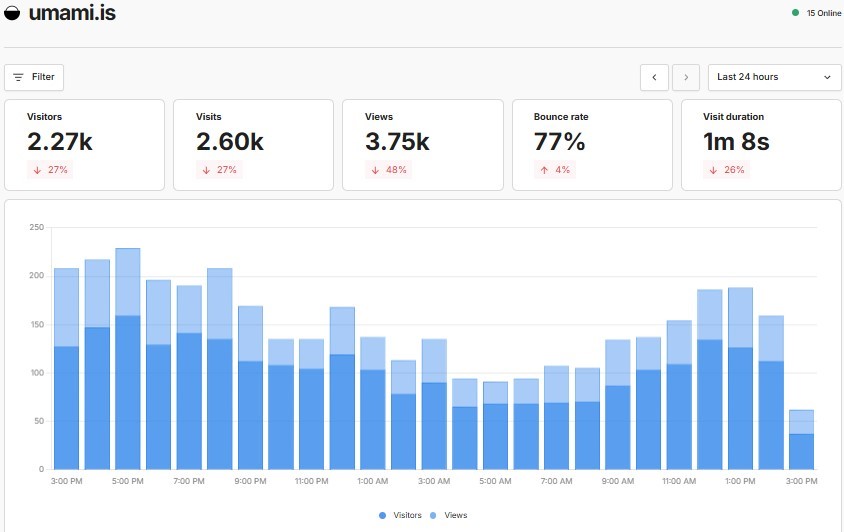Click the Views 48% decrease badge

(388, 170)
